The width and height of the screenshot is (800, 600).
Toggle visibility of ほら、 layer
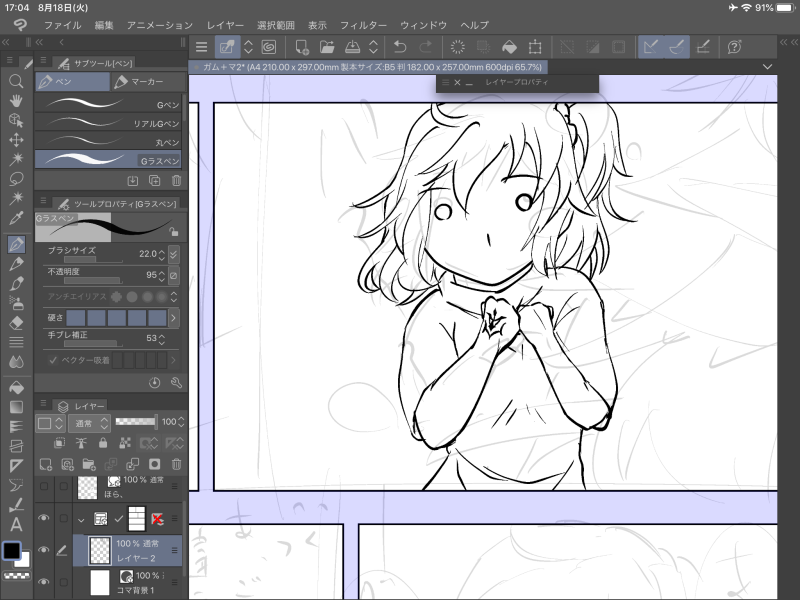point(44,486)
